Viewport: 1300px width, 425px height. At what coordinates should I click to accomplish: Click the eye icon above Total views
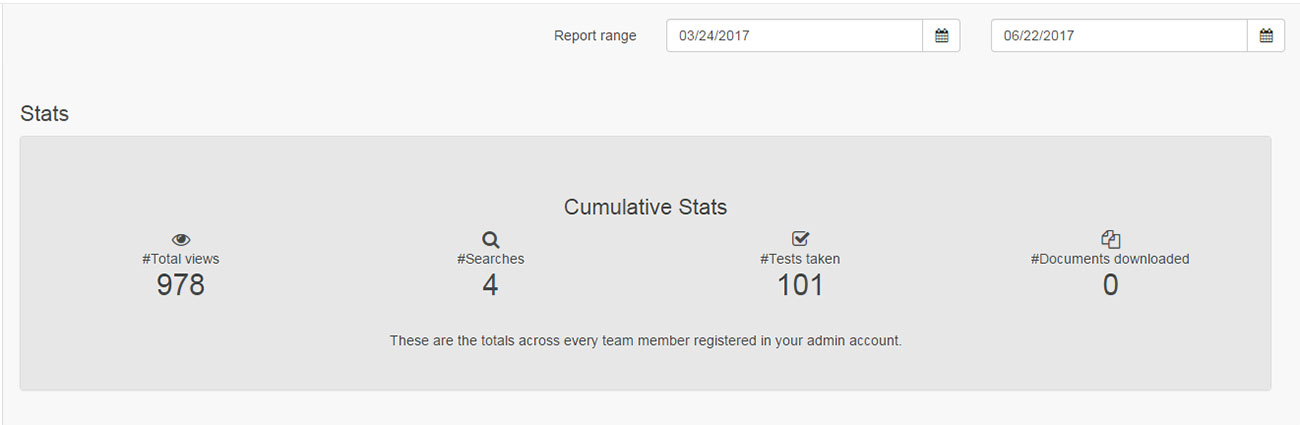pyautogui.click(x=181, y=240)
